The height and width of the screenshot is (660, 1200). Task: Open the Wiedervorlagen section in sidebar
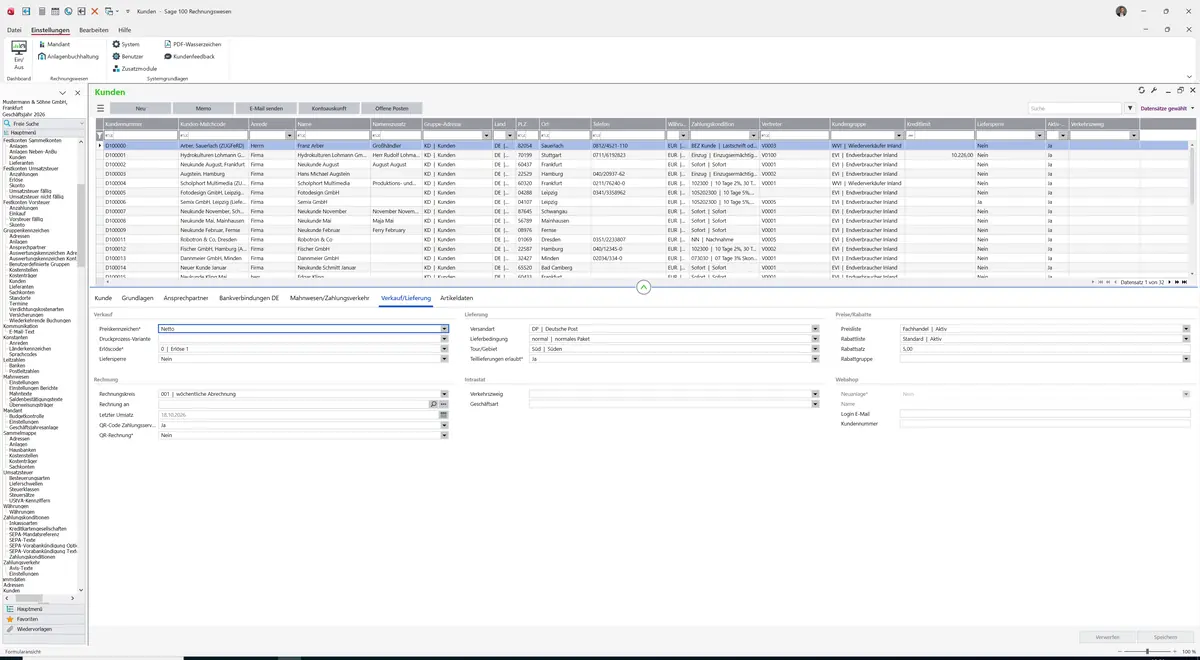43,629
